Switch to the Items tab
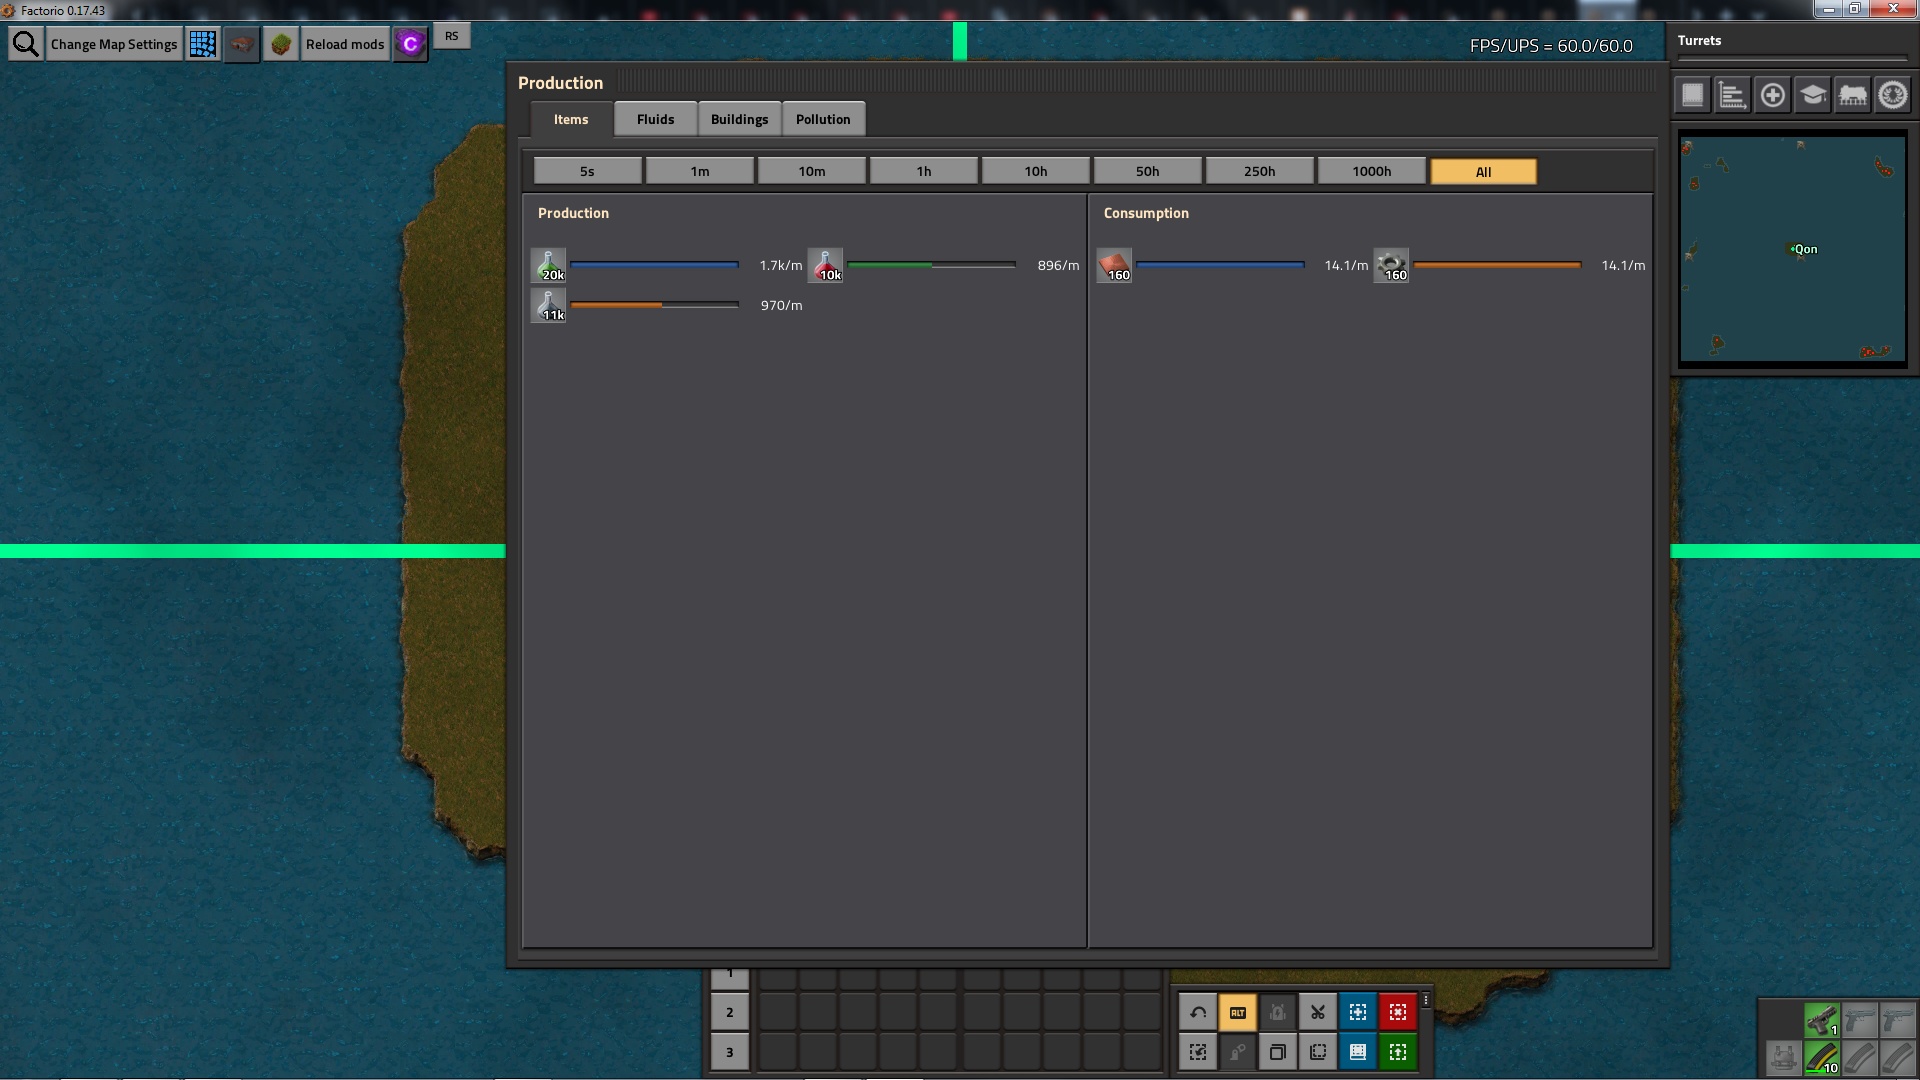The width and height of the screenshot is (1920, 1080). (x=571, y=119)
